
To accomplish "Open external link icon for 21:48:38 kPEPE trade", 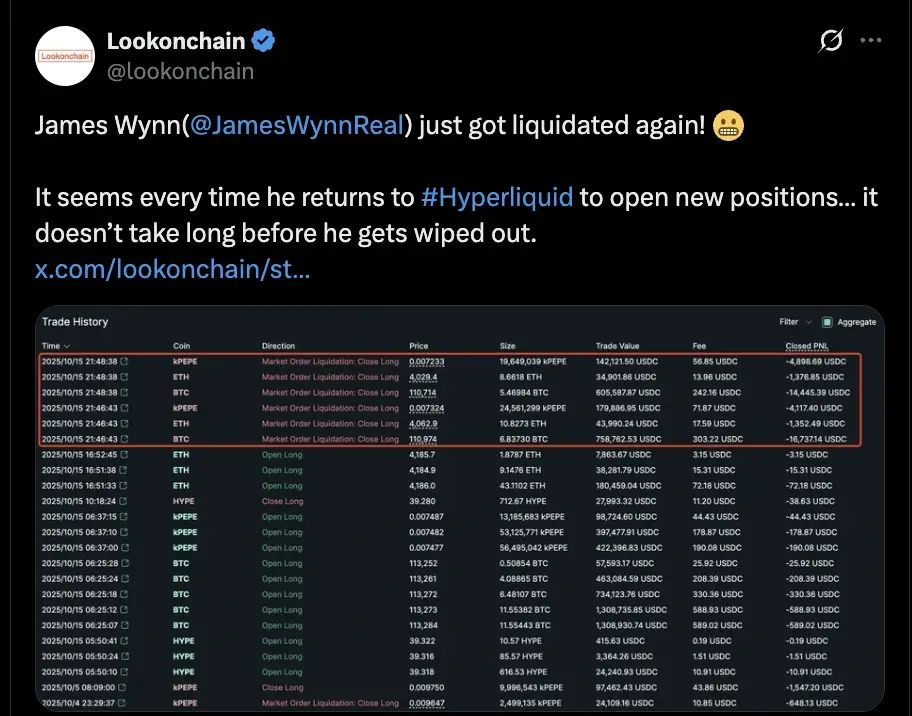I will point(124,362).
